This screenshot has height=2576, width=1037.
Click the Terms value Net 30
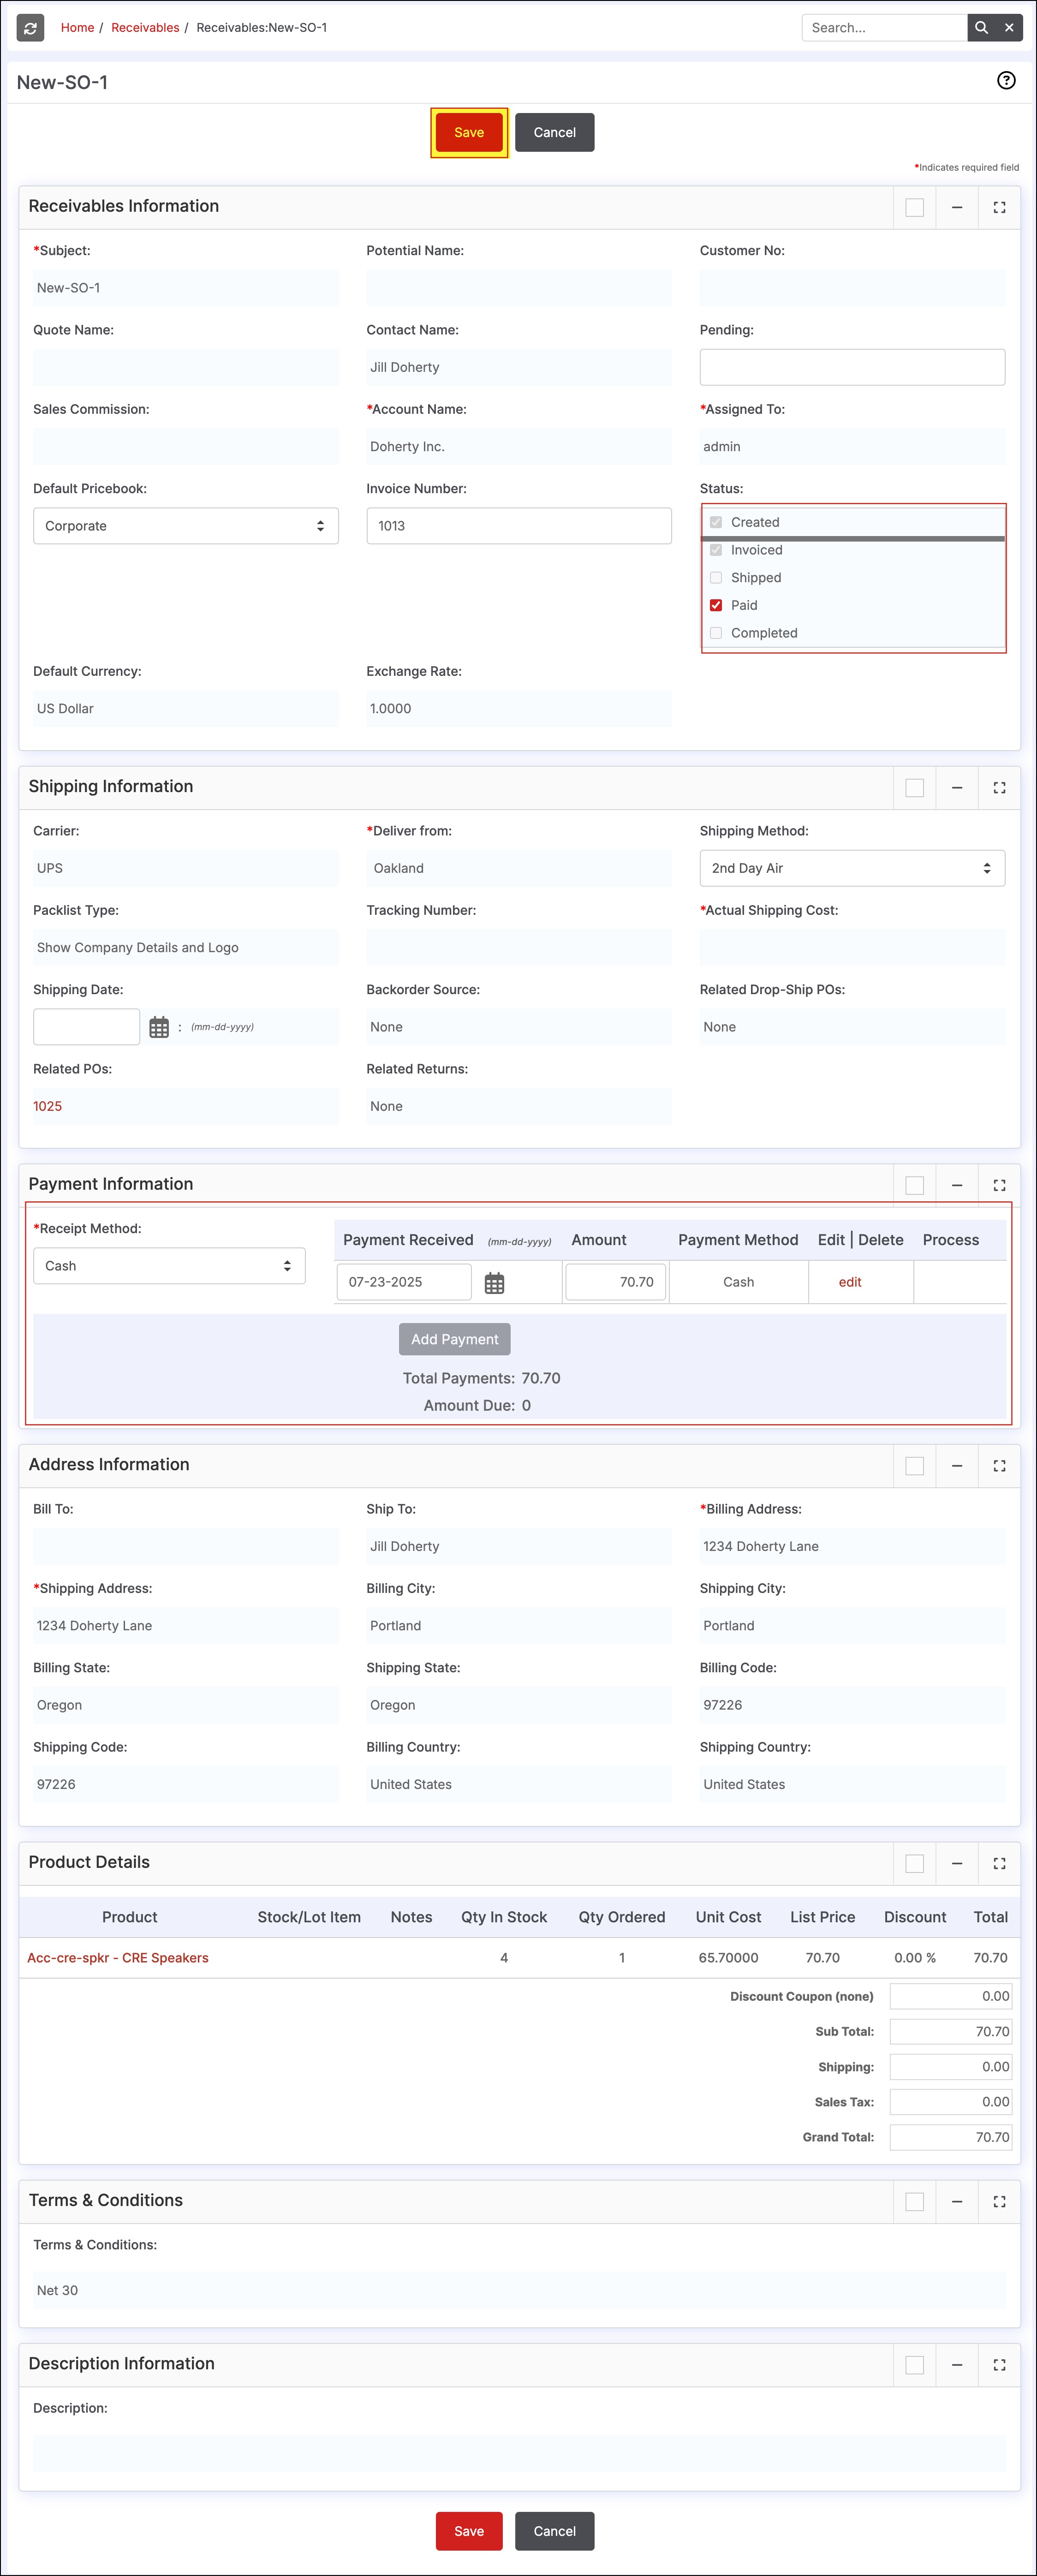57,2290
